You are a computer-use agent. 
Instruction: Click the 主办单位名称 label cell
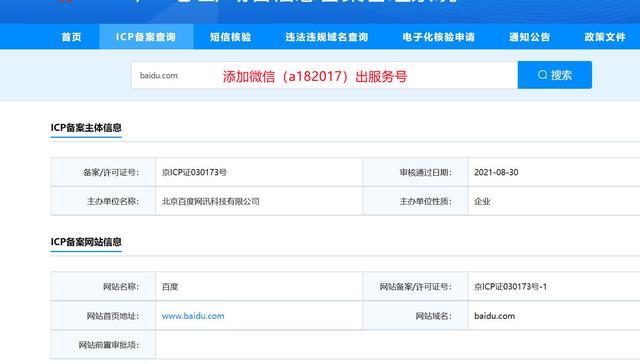click(103, 201)
